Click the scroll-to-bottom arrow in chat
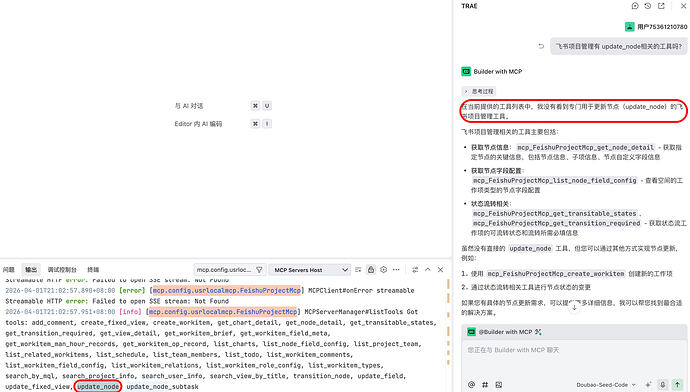The height and width of the screenshot is (392, 690). (574, 308)
